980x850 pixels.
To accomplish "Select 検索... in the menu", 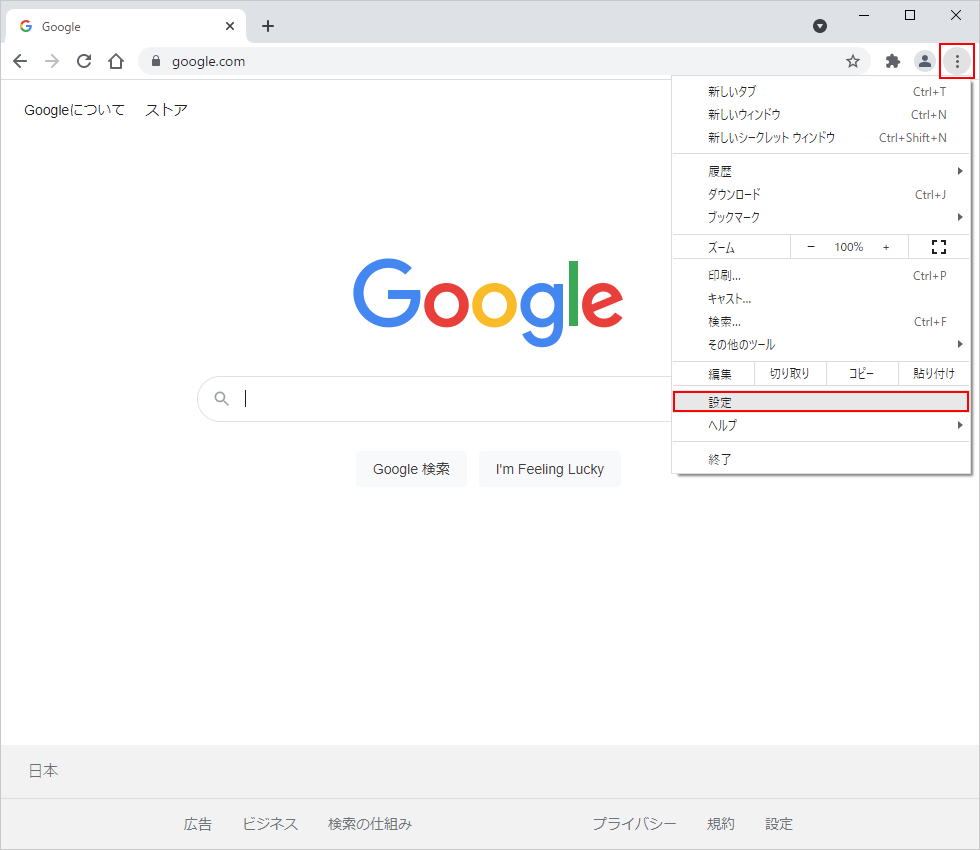I will pos(821,322).
